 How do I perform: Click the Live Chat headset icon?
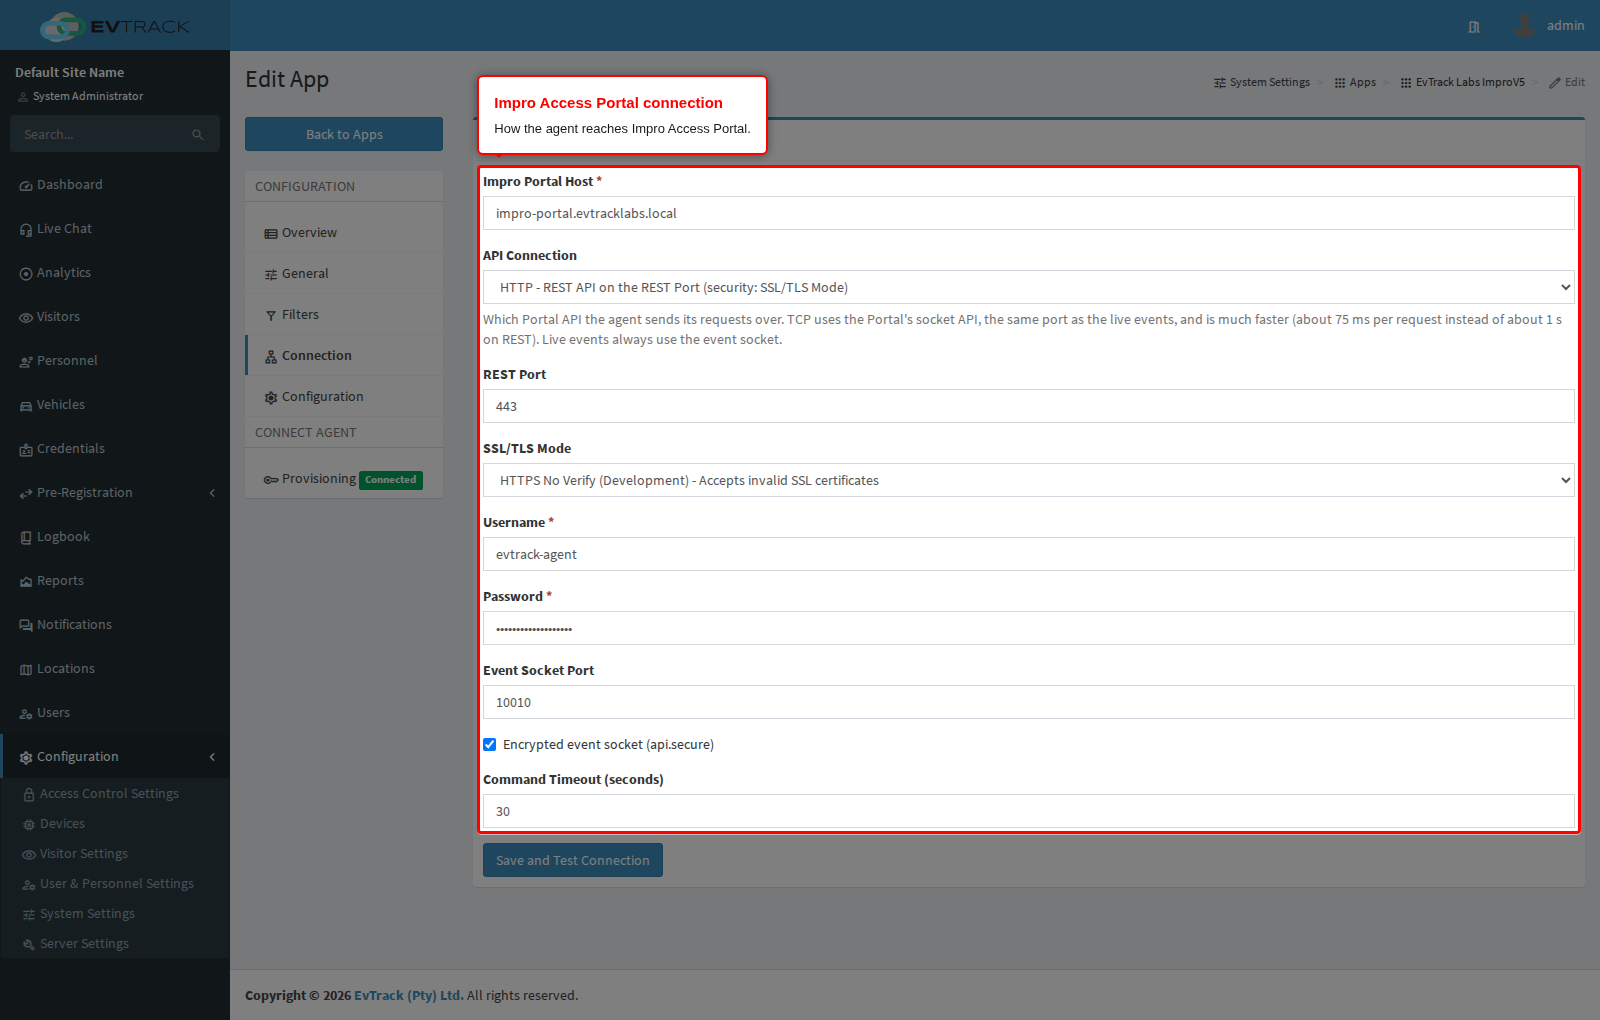(x=26, y=230)
